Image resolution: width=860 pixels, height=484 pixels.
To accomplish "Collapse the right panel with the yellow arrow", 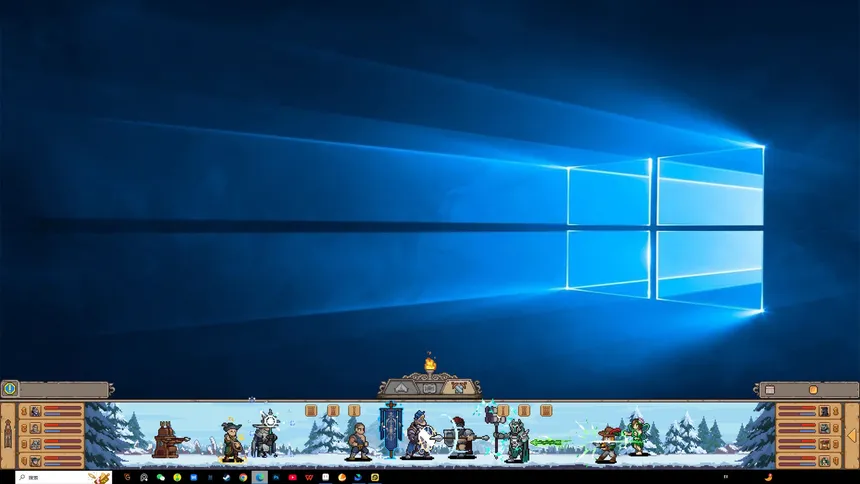I will point(851,436).
